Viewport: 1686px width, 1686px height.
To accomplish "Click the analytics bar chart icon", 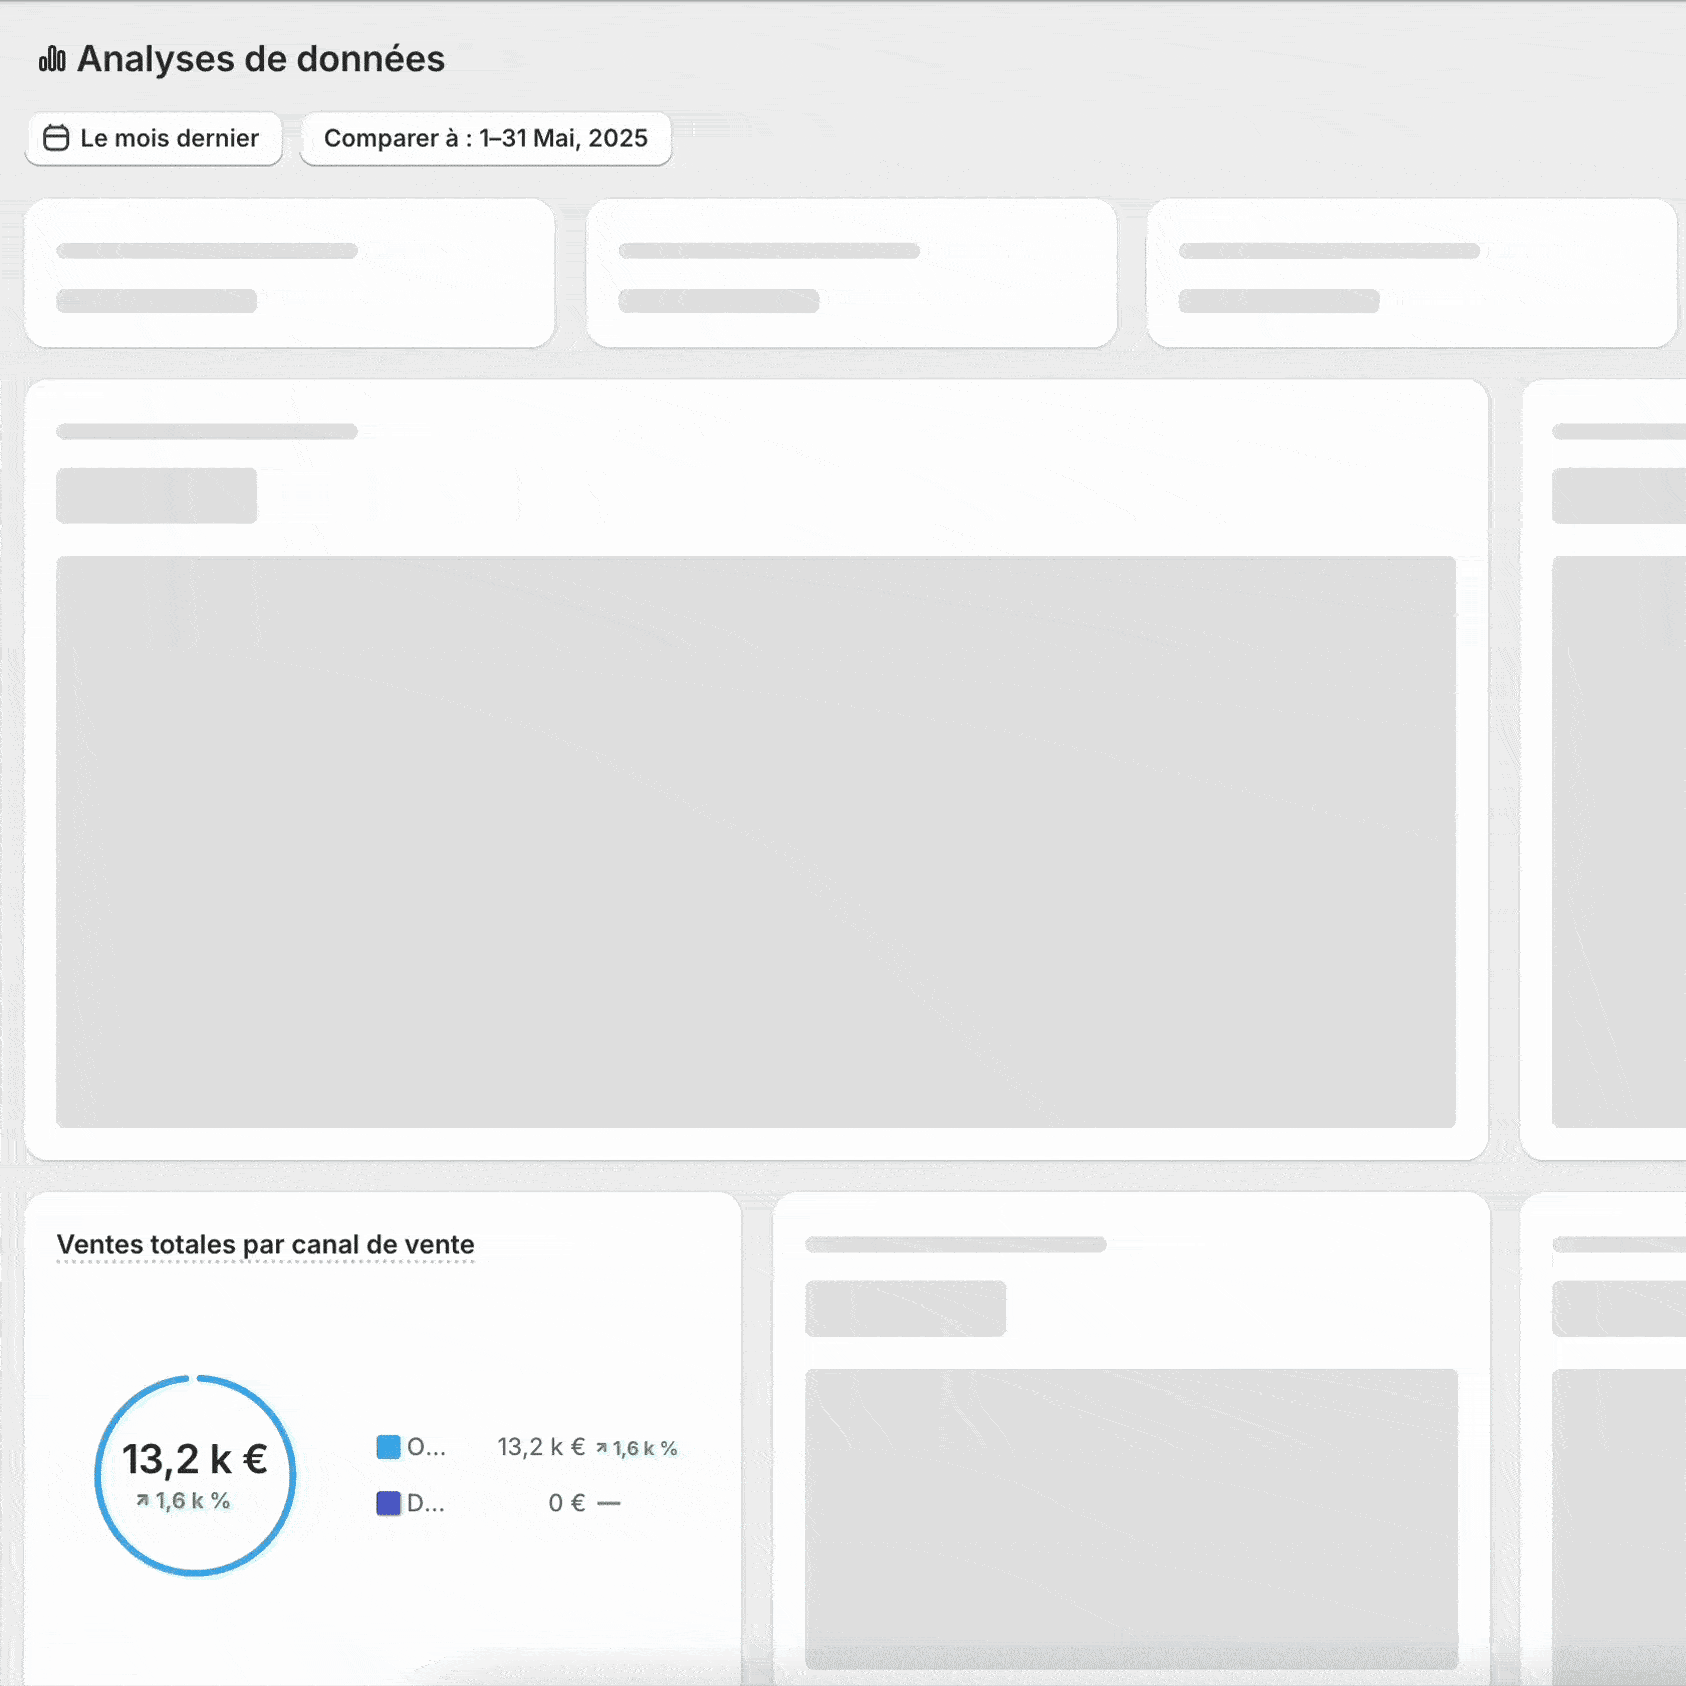I will [x=52, y=60].
